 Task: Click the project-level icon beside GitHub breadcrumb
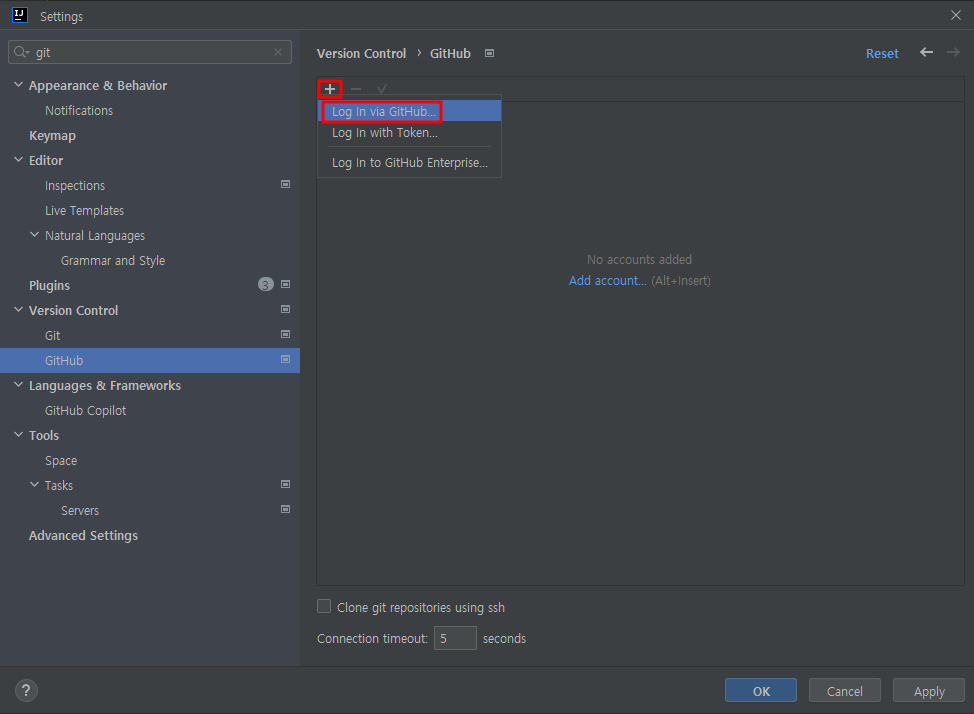(489, 53)
